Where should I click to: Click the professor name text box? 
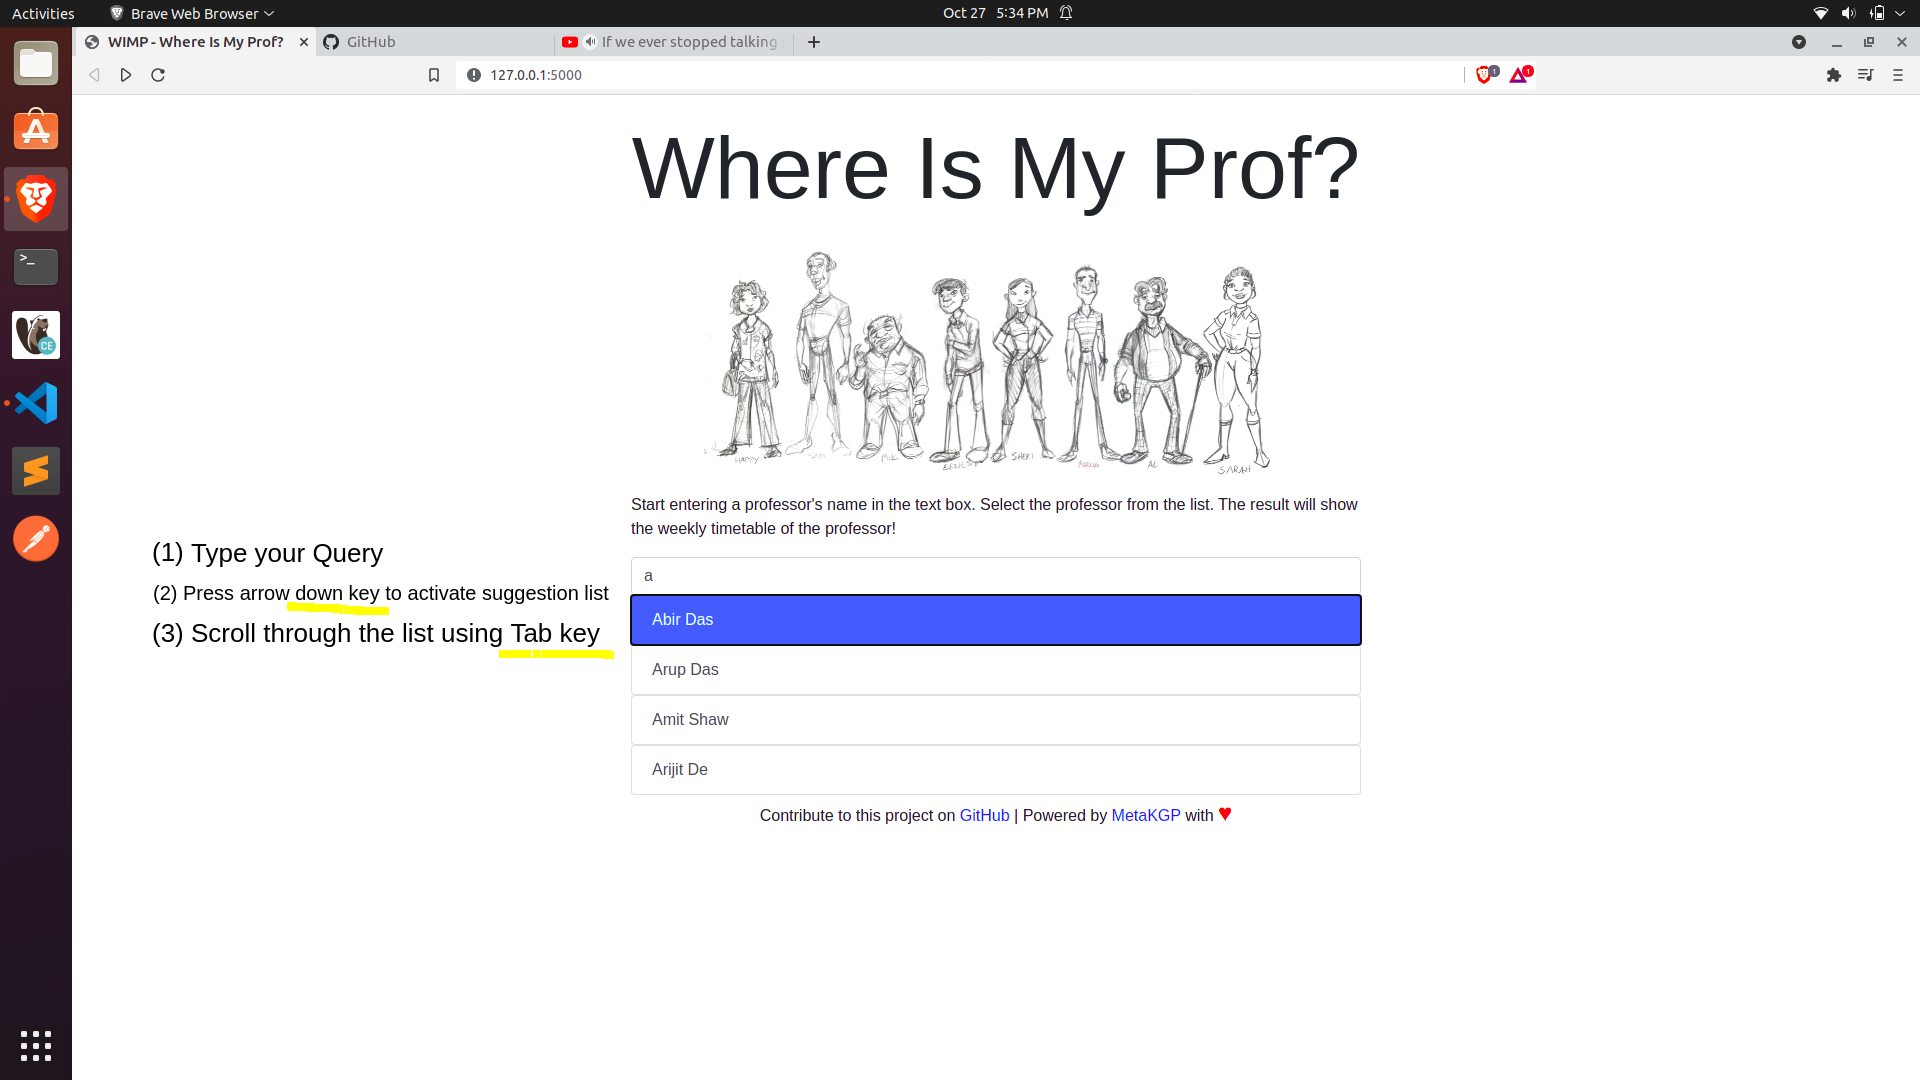tap(995, 576)
